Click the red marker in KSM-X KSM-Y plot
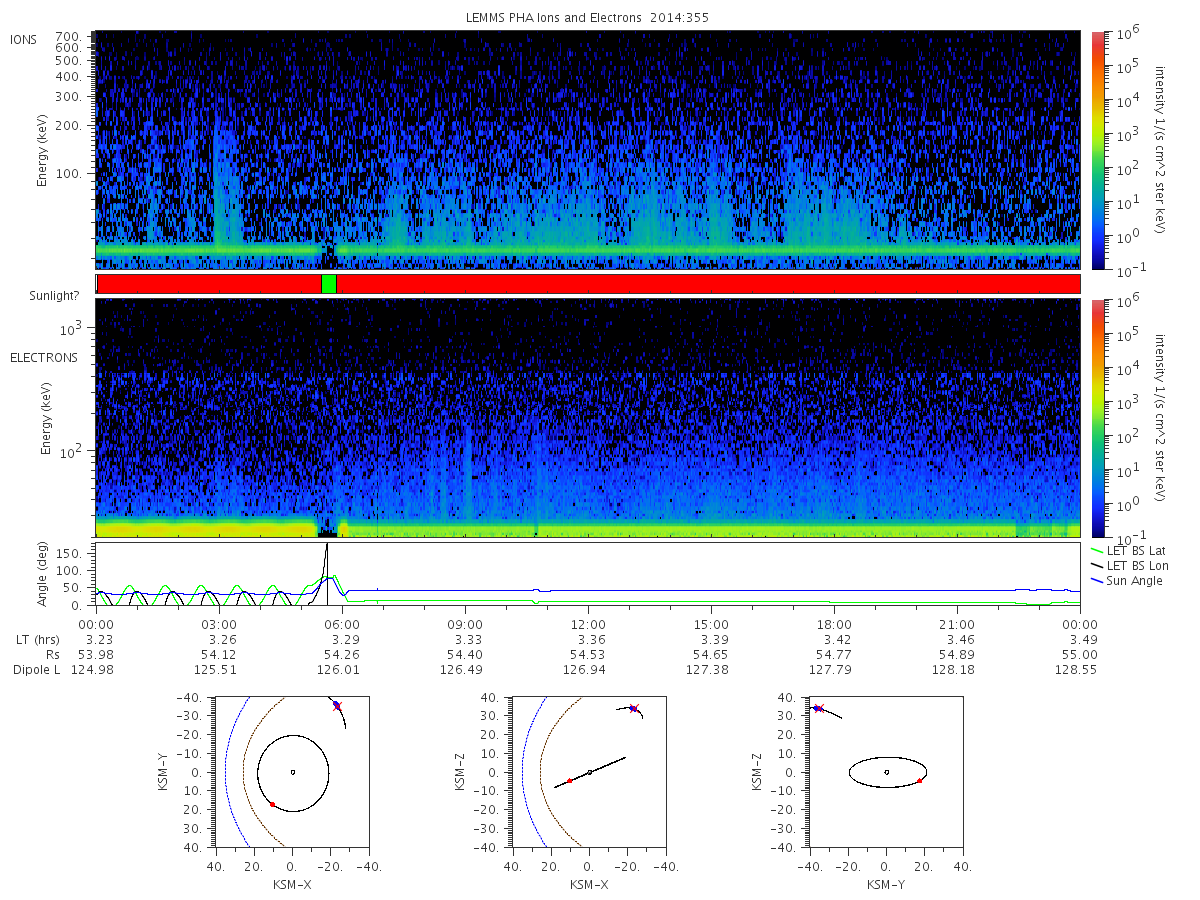Screen dimensions: 1200x900 [272, 804]
